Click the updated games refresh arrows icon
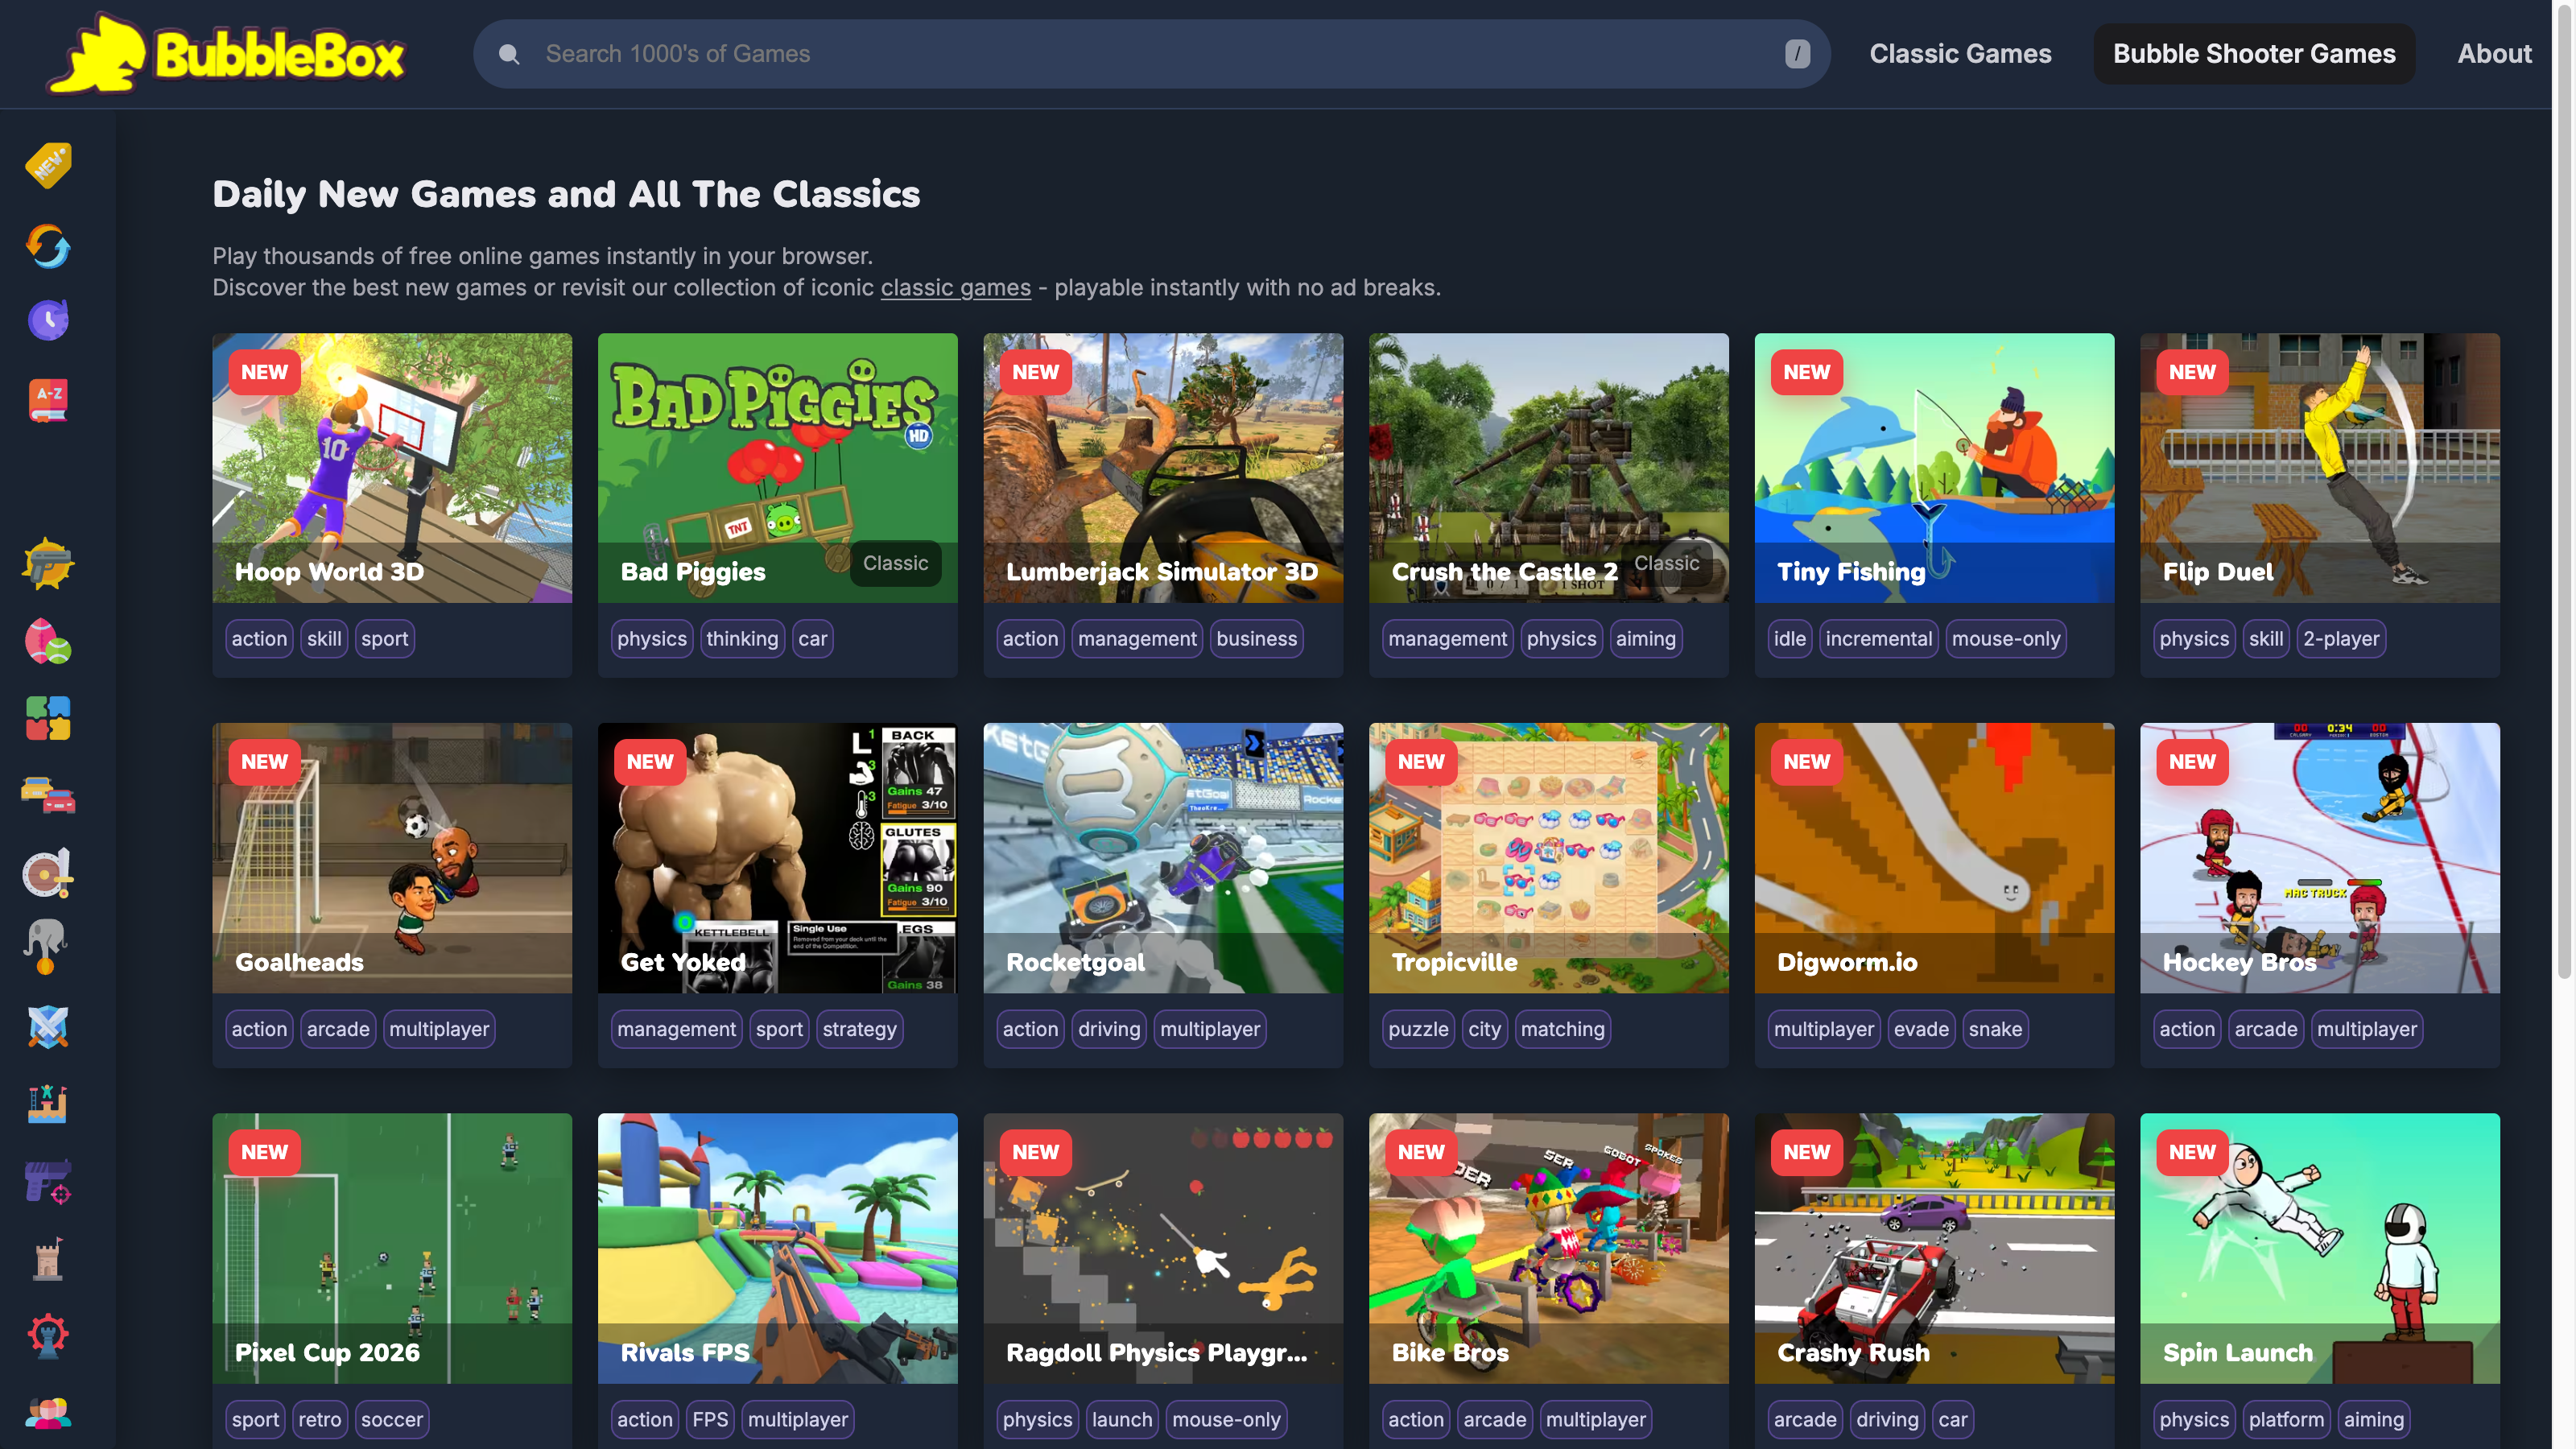The height and width of the screenshot is (1449, 2576). coord(48,246)
